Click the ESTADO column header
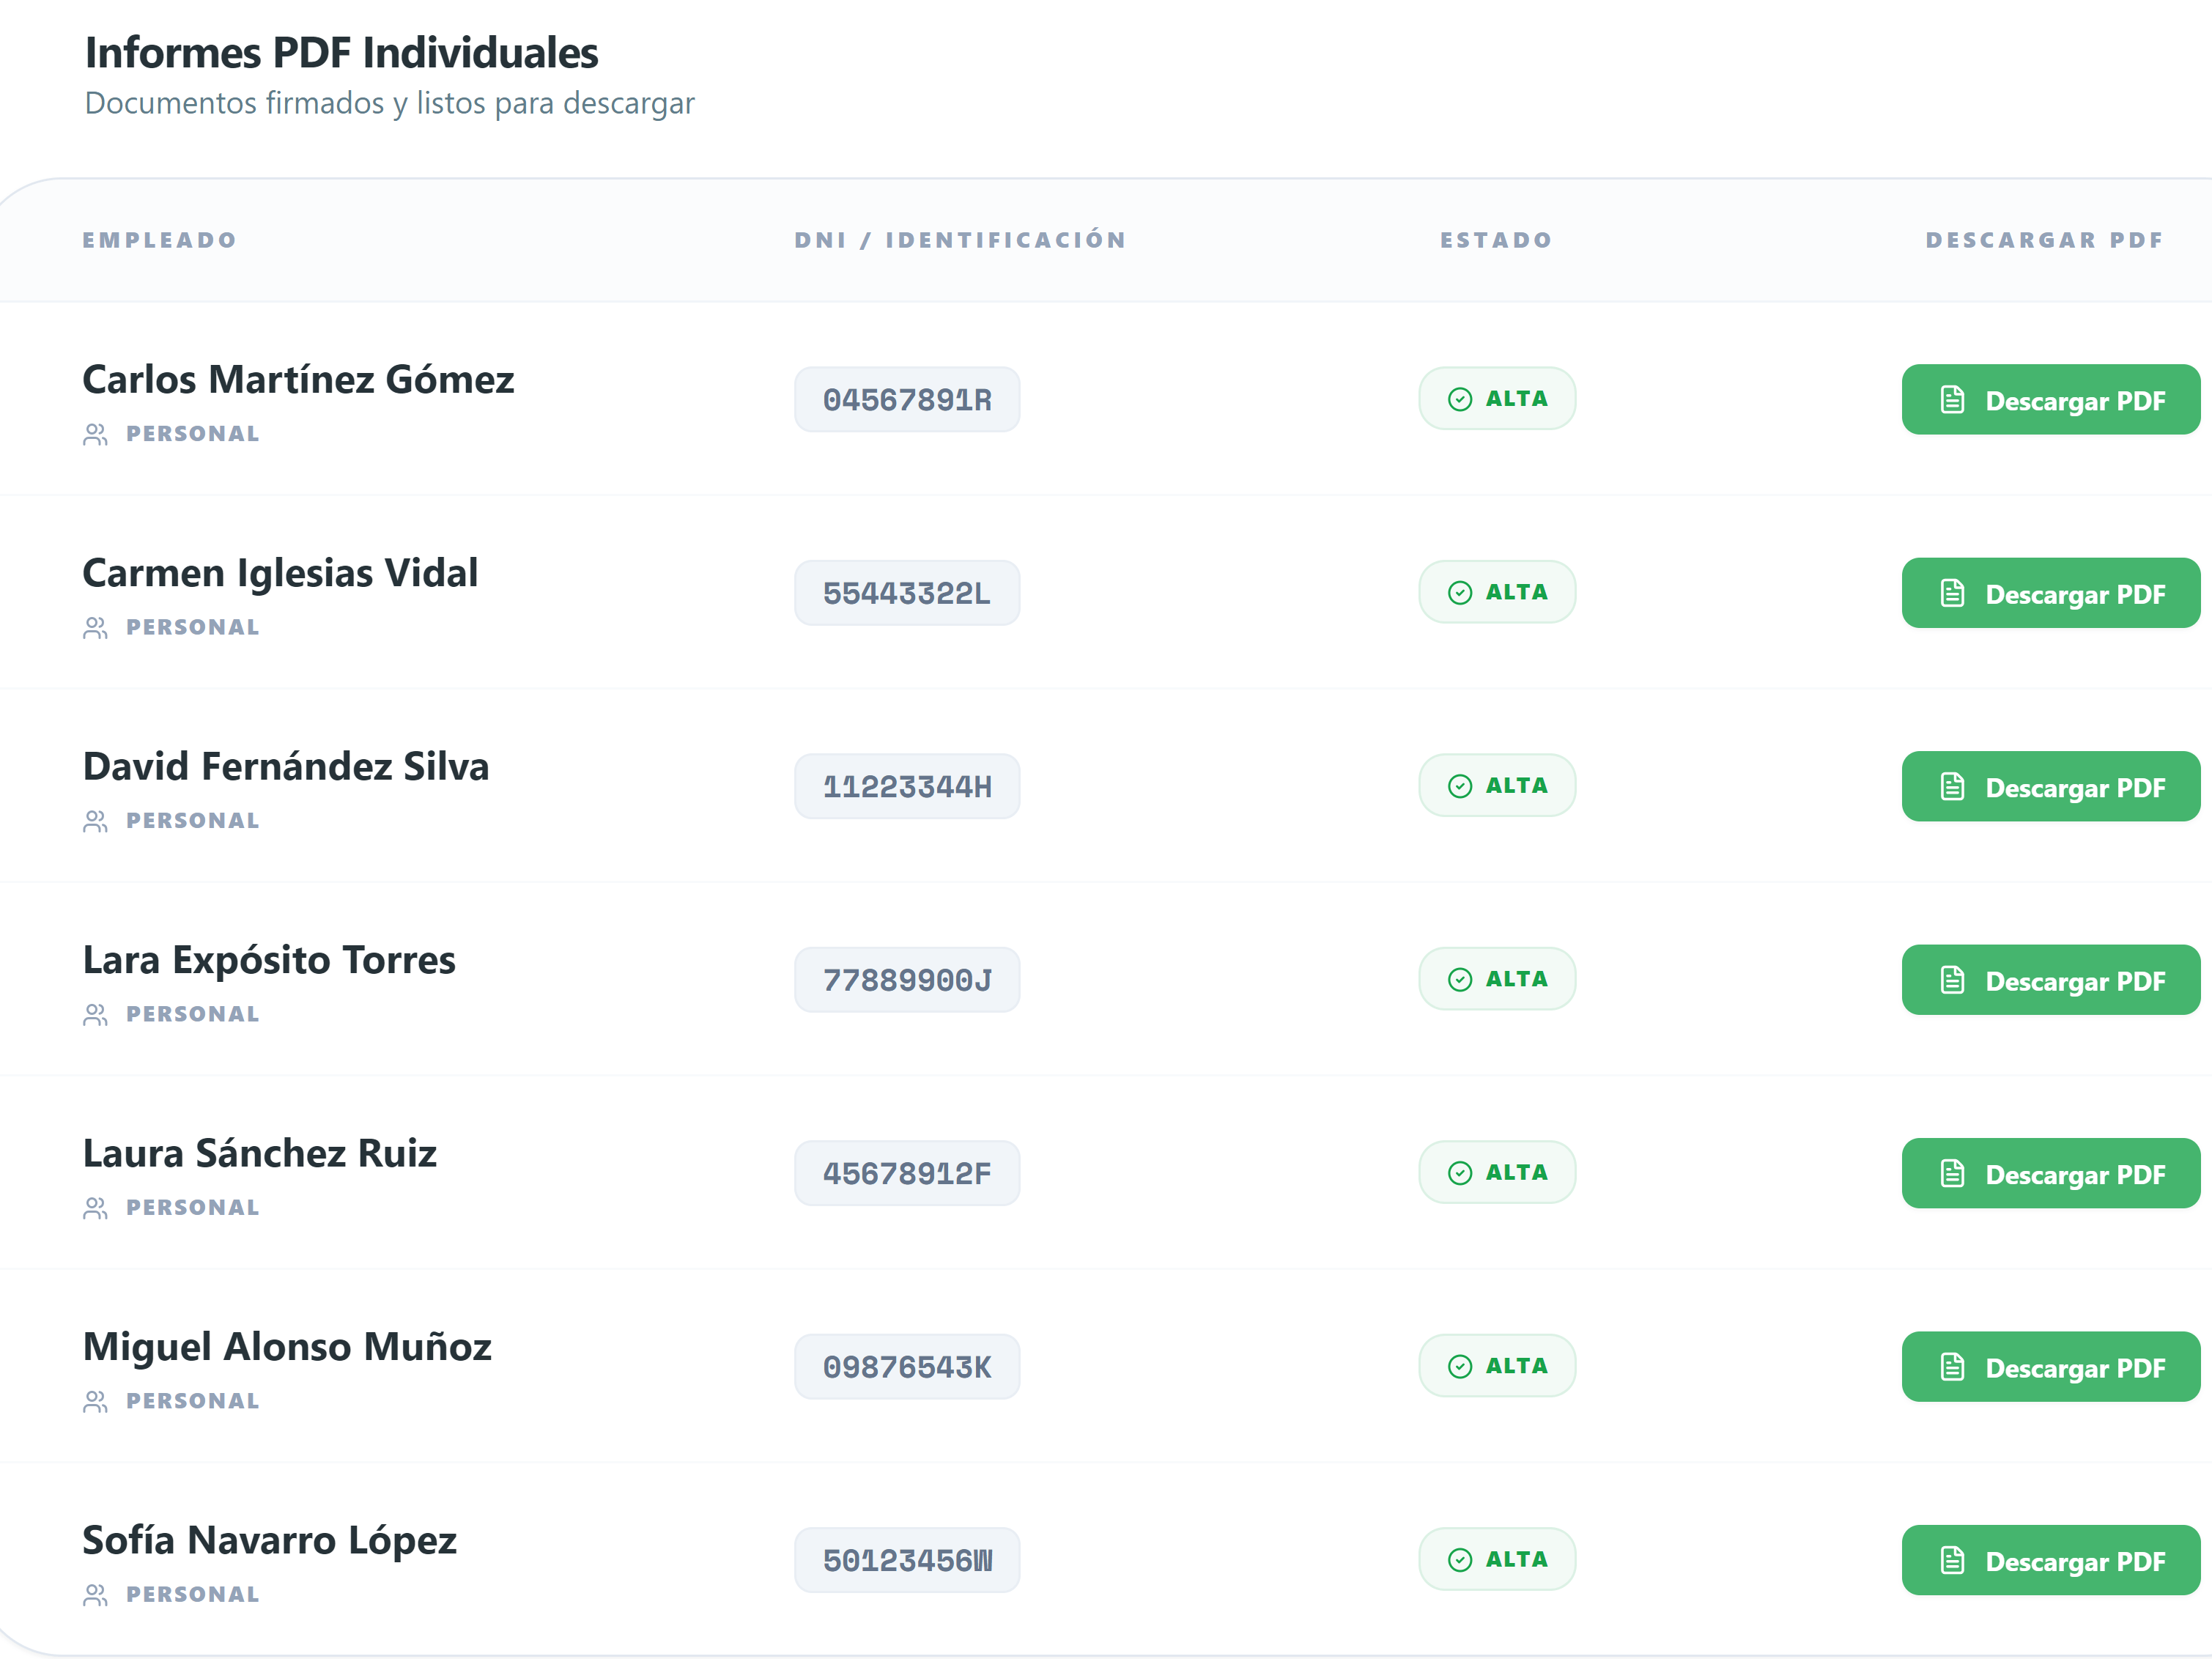Viewport: 2212px width, 1659px height. click(1496, 240)
